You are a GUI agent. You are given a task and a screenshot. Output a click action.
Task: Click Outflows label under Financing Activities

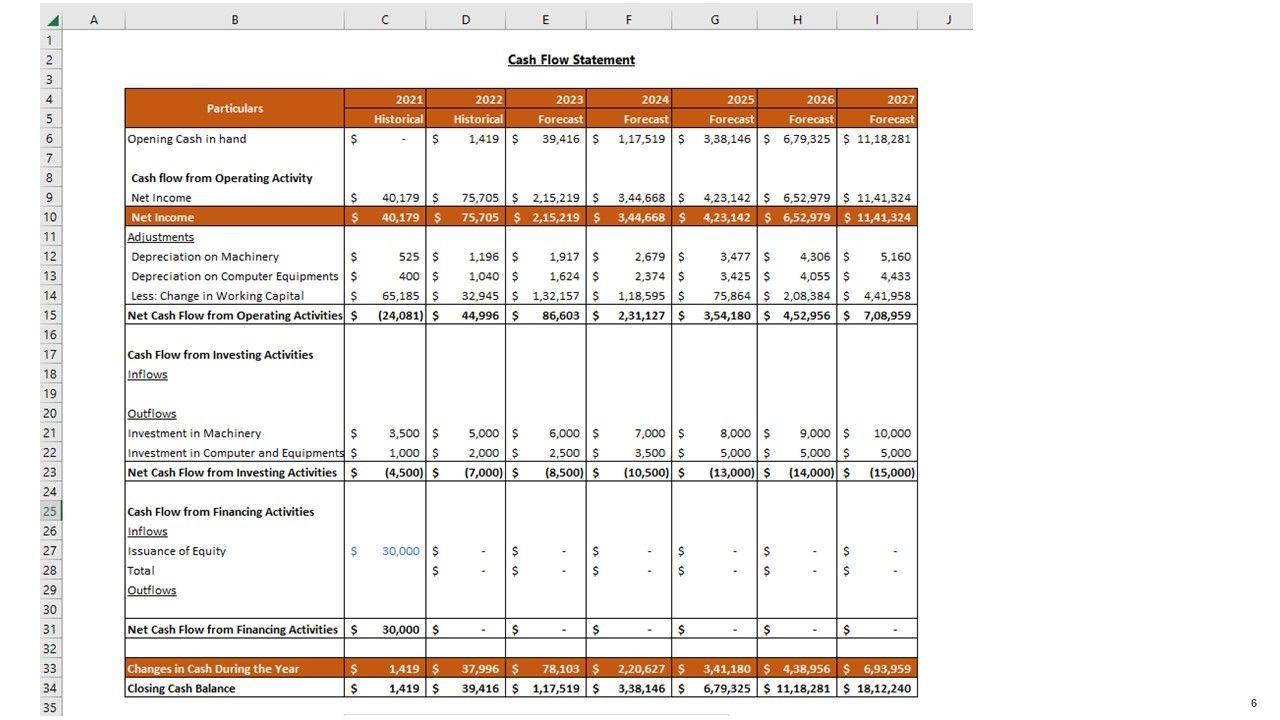[152, 591]
